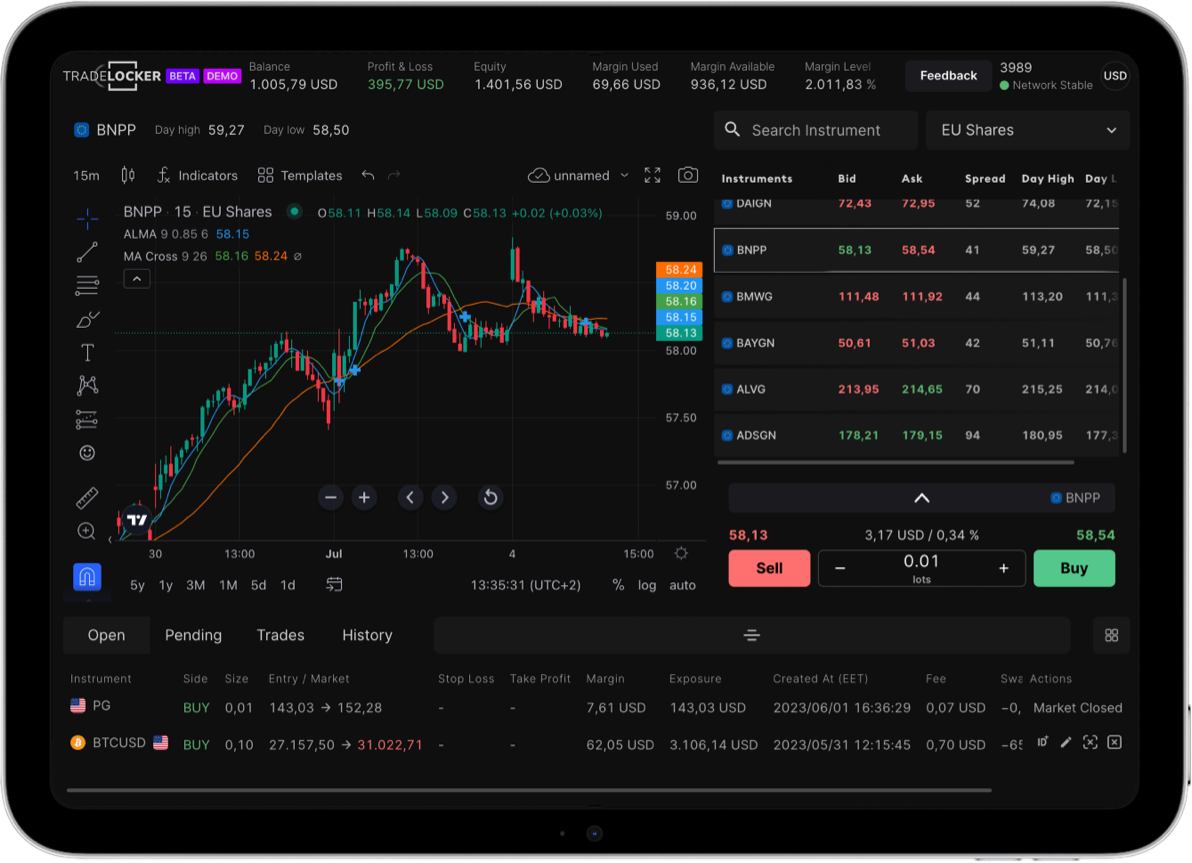Take a chart snapshot with camera icon

[x=688, y=176]
